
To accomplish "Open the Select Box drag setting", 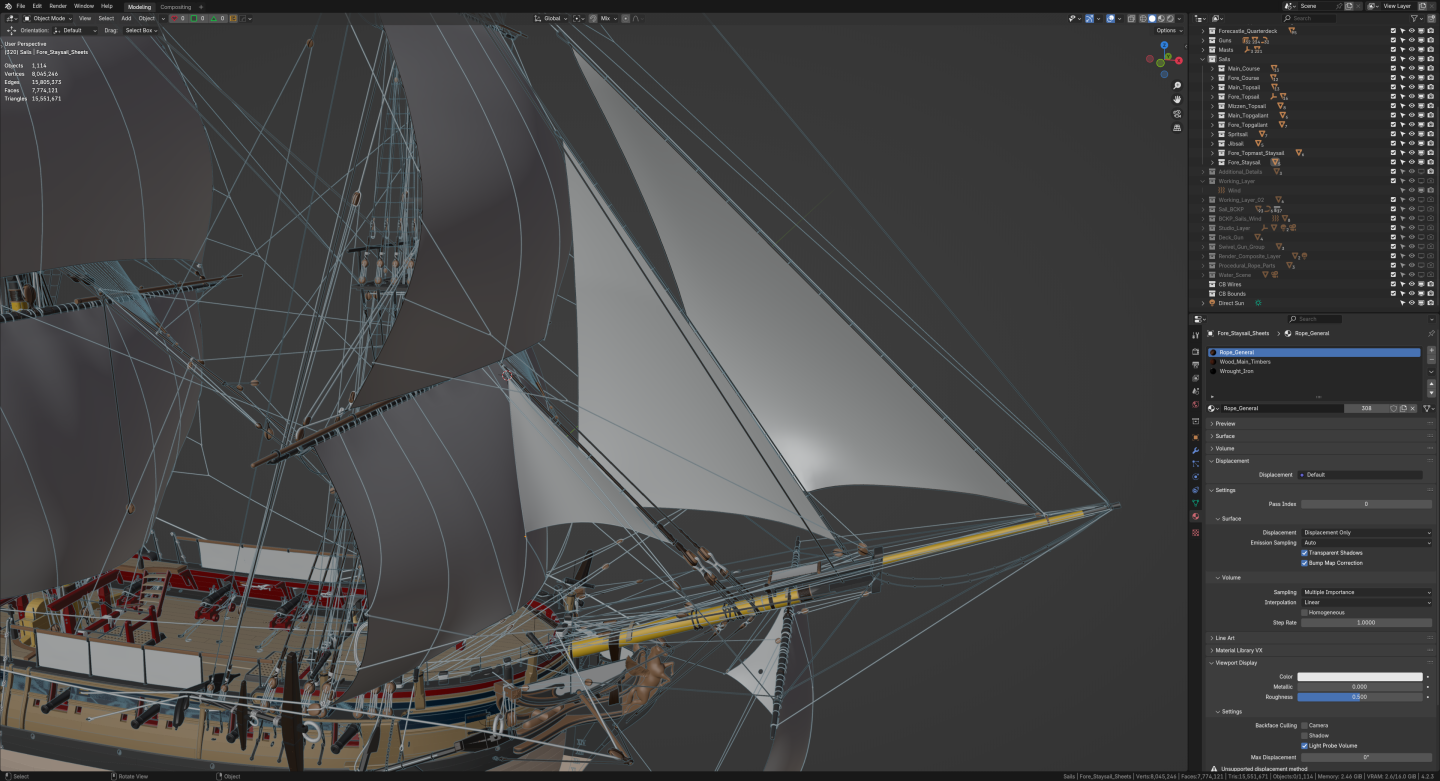I will [x=141, y=31].
